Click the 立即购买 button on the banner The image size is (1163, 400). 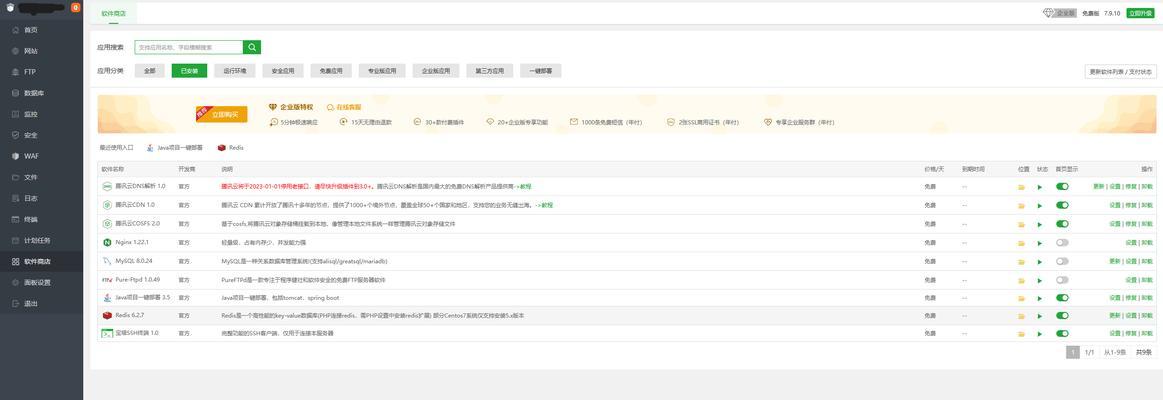[x=223, y=114]
